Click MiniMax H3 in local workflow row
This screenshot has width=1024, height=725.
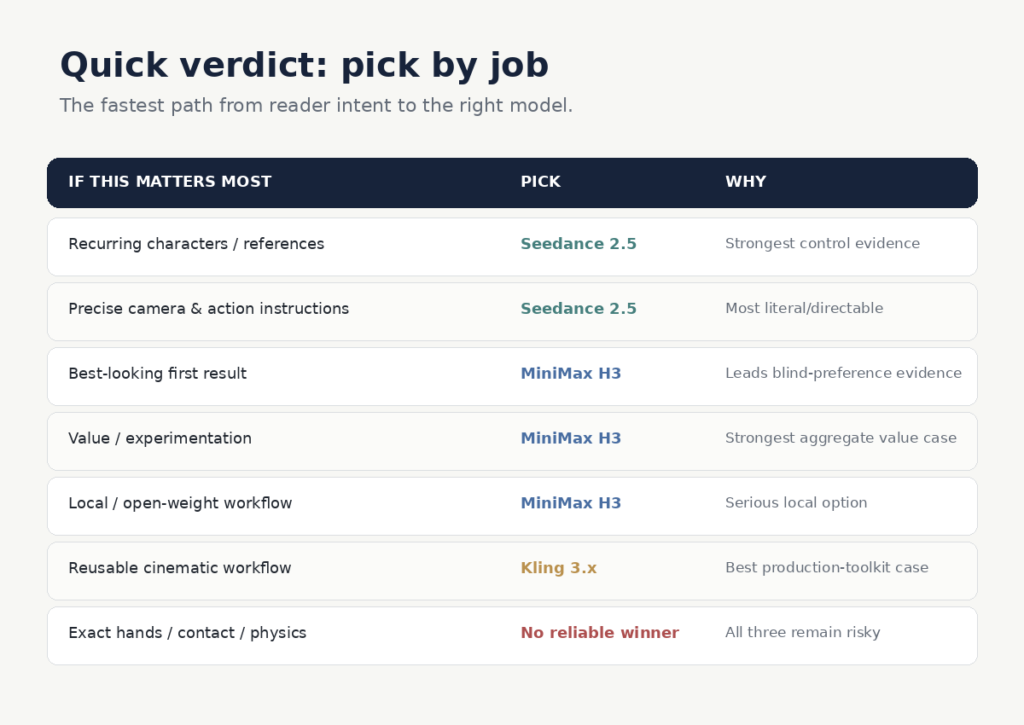point(571,503)
